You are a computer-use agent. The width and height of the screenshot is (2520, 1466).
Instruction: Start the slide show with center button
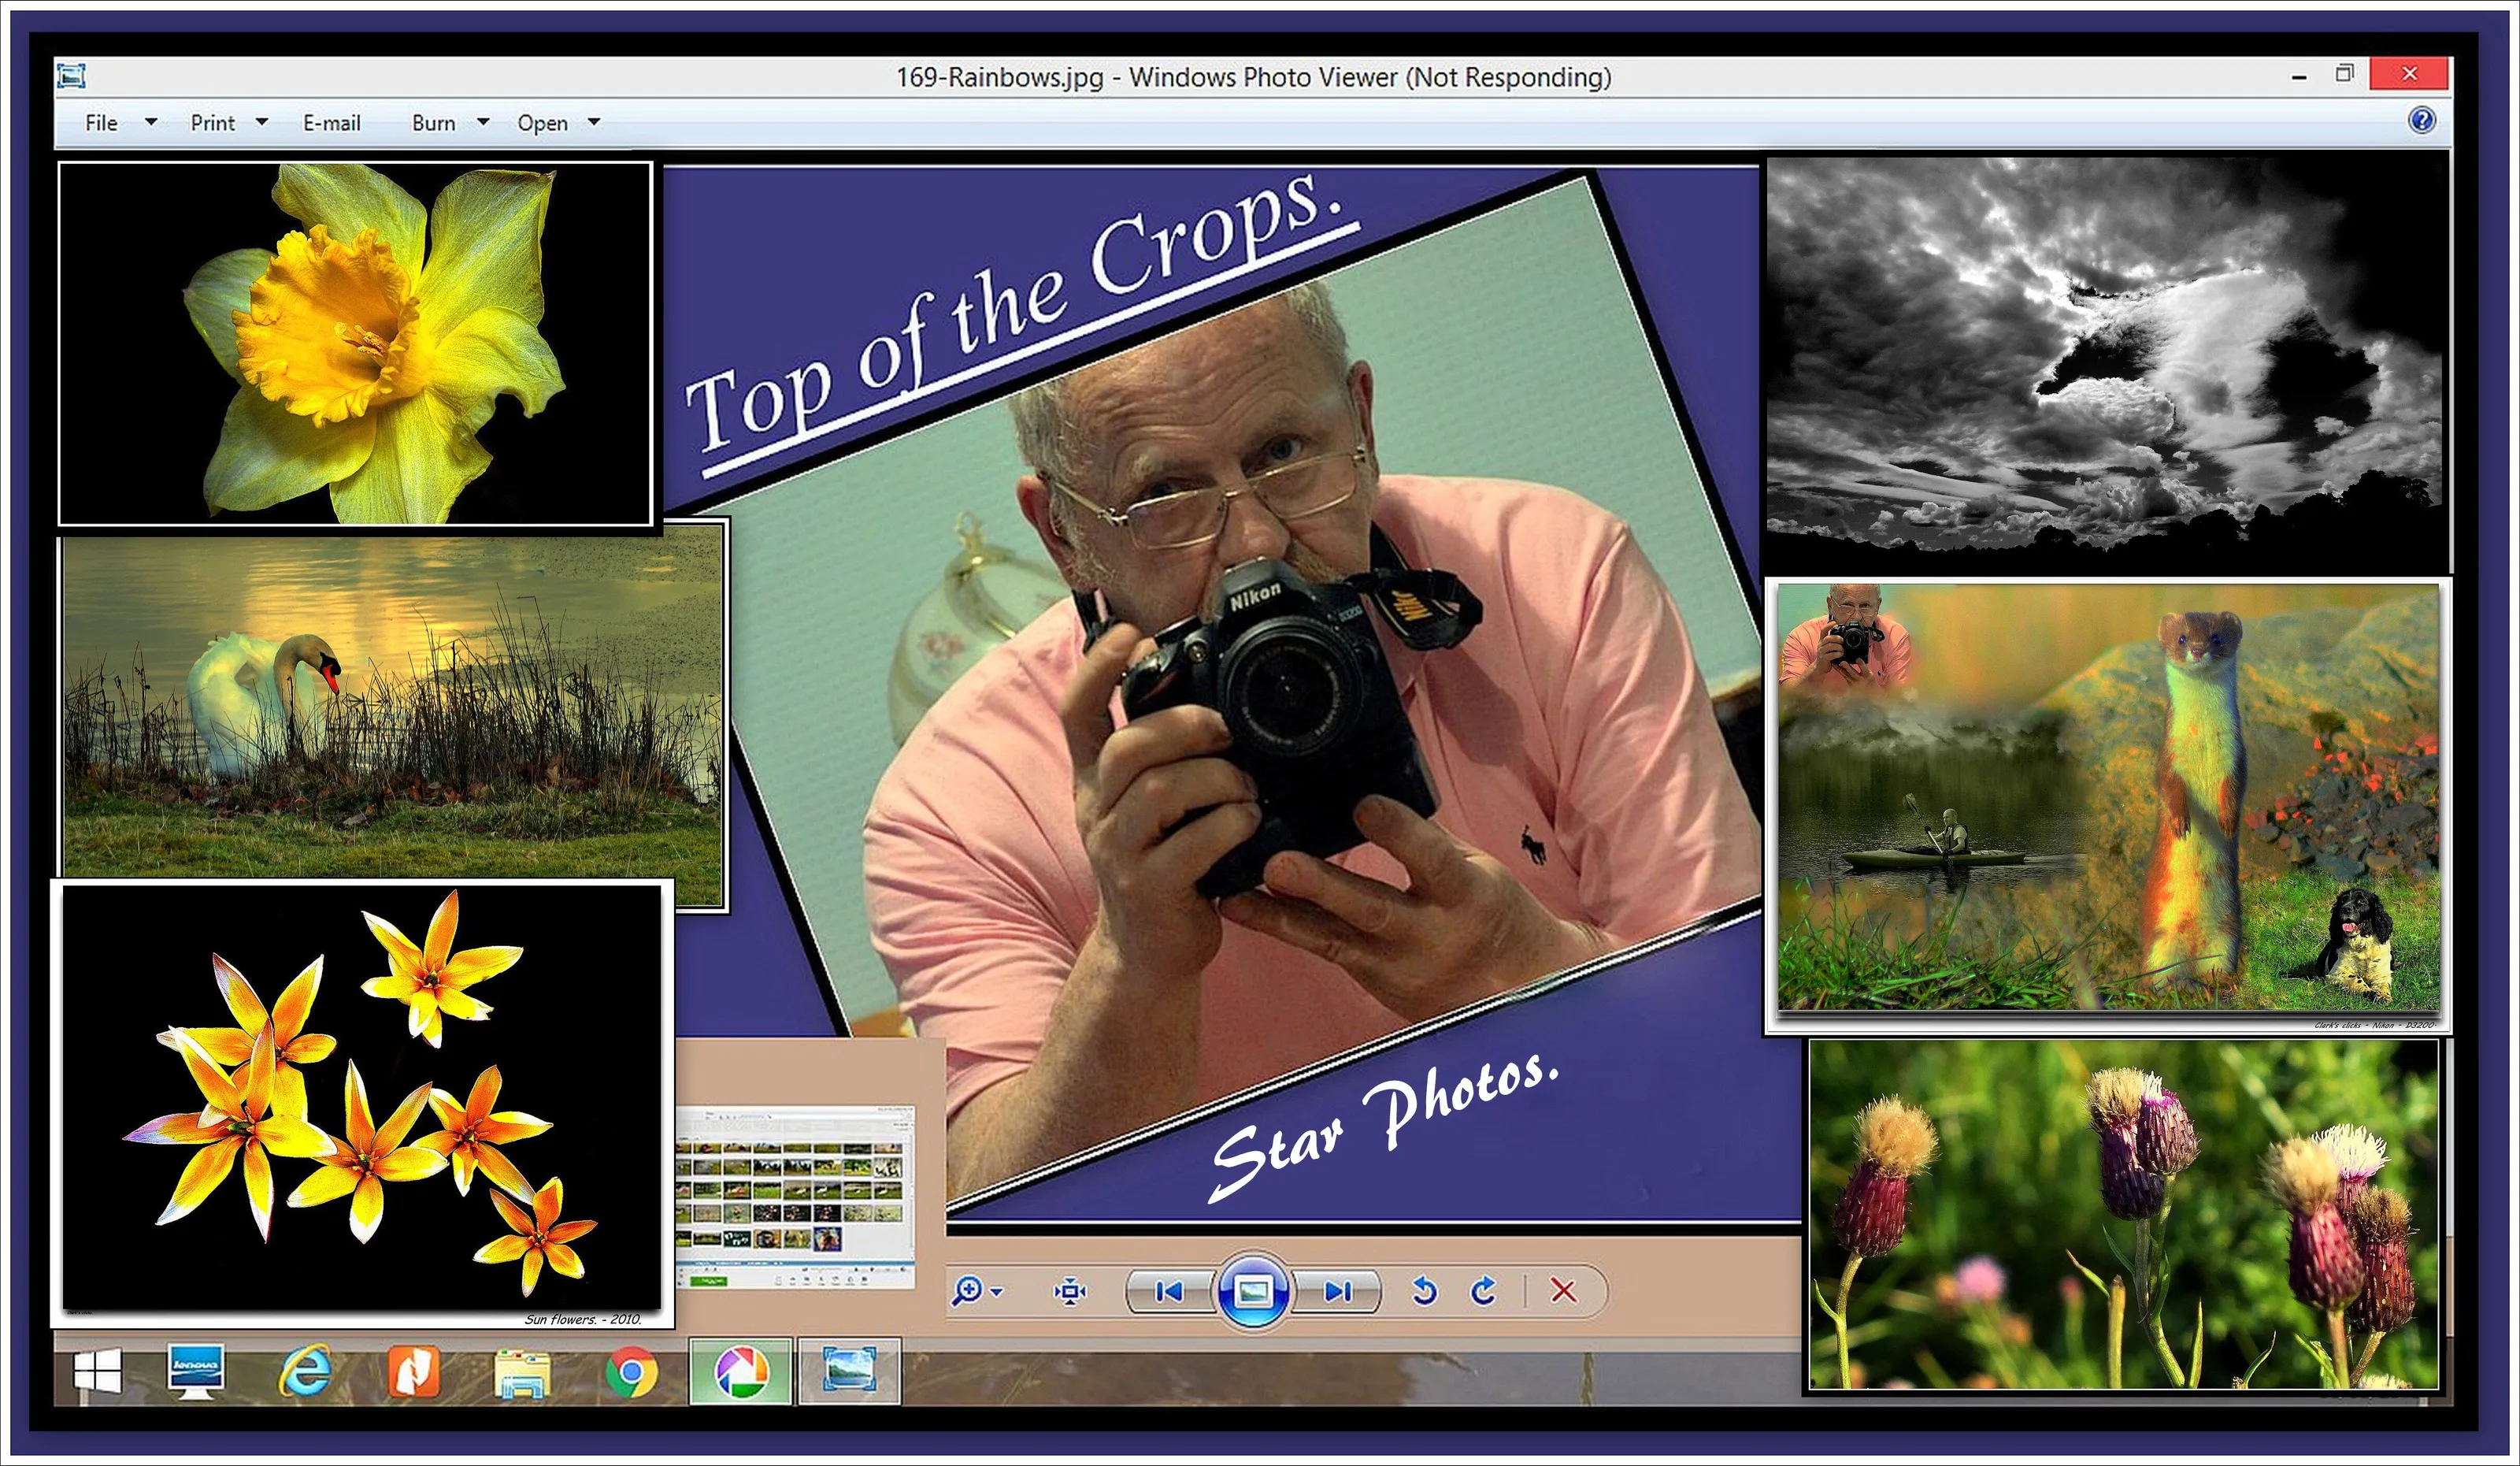click(1253, 1291)
